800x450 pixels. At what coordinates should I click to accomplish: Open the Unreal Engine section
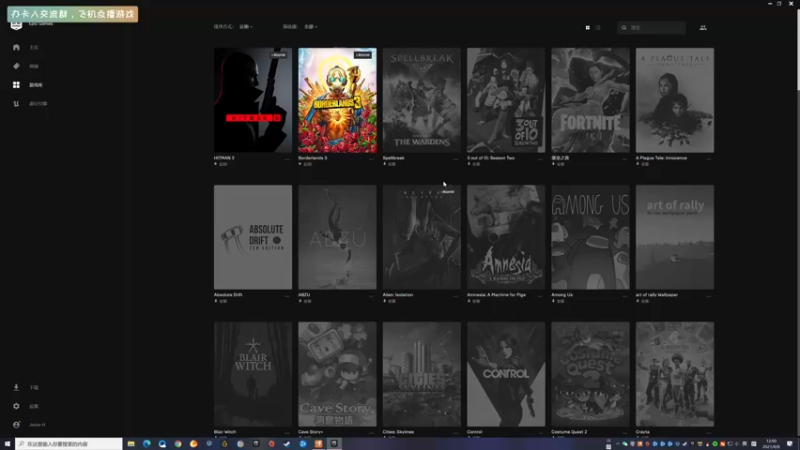[30, 104]
